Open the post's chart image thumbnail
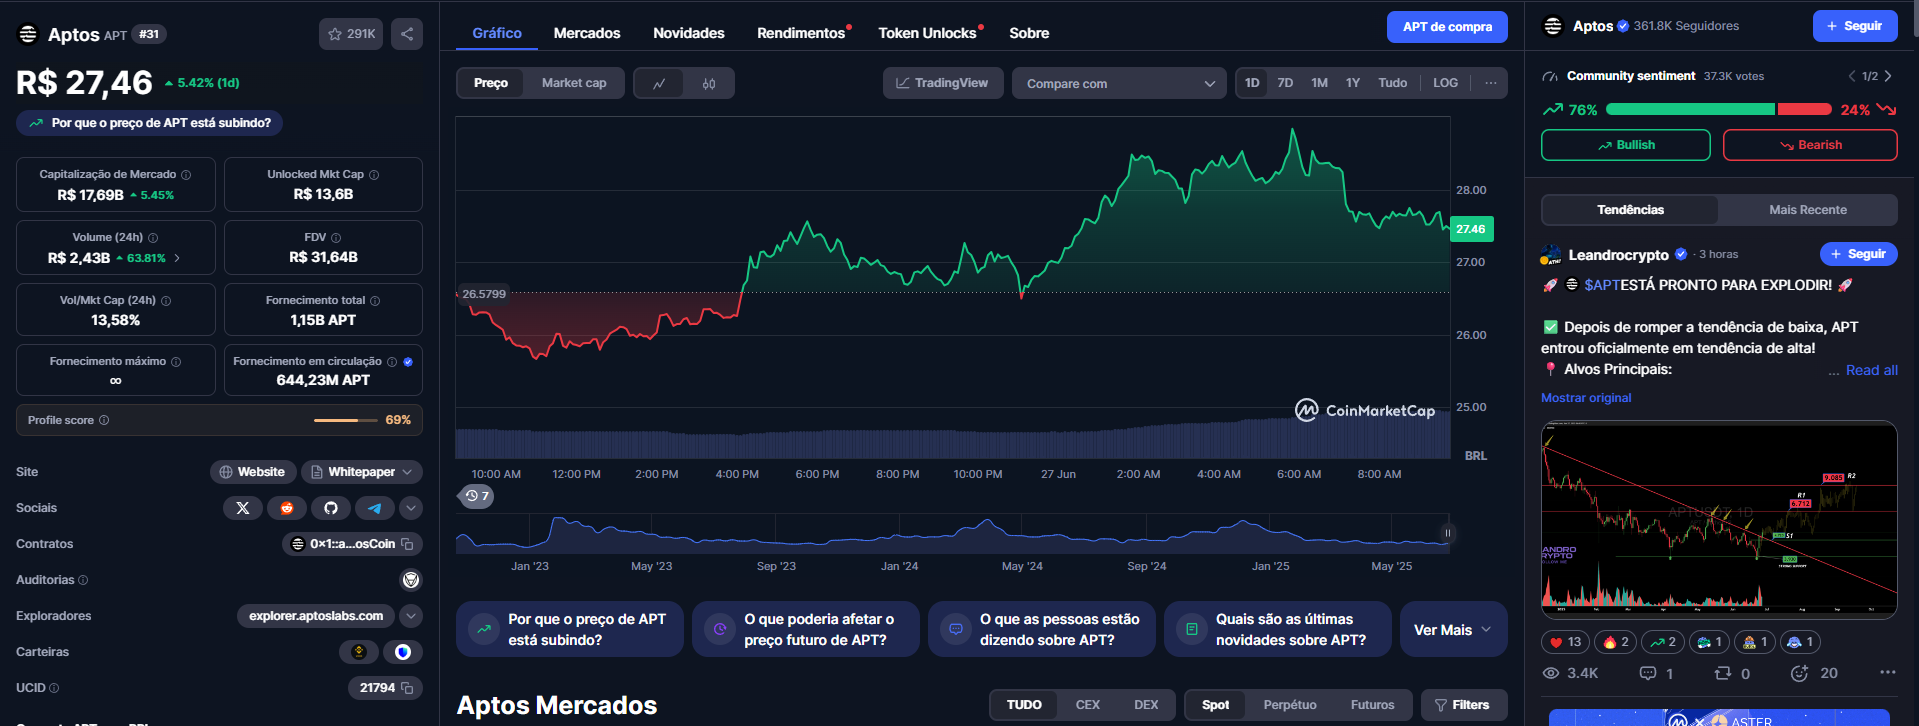 [1719, 520]
